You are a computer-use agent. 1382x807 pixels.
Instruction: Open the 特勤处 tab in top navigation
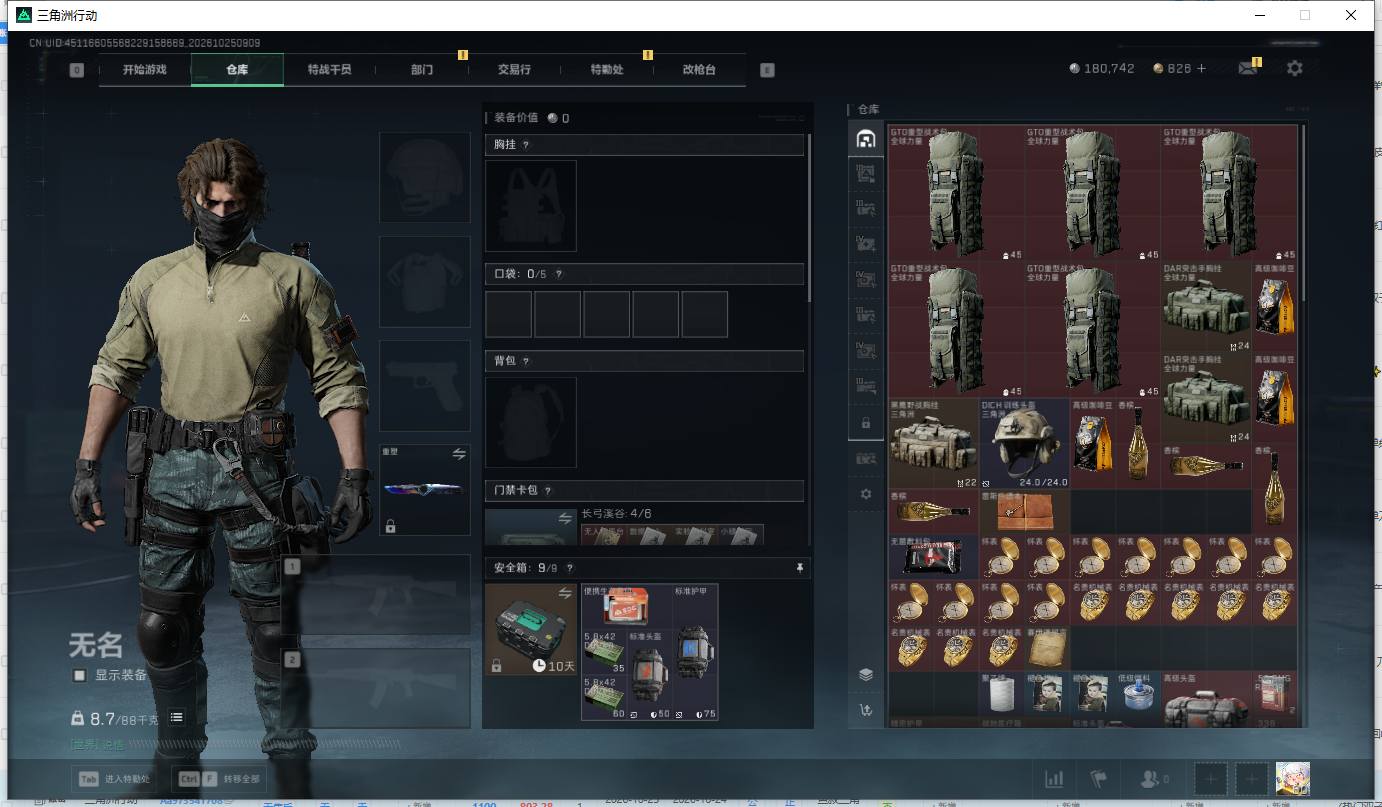coord(607,70)
